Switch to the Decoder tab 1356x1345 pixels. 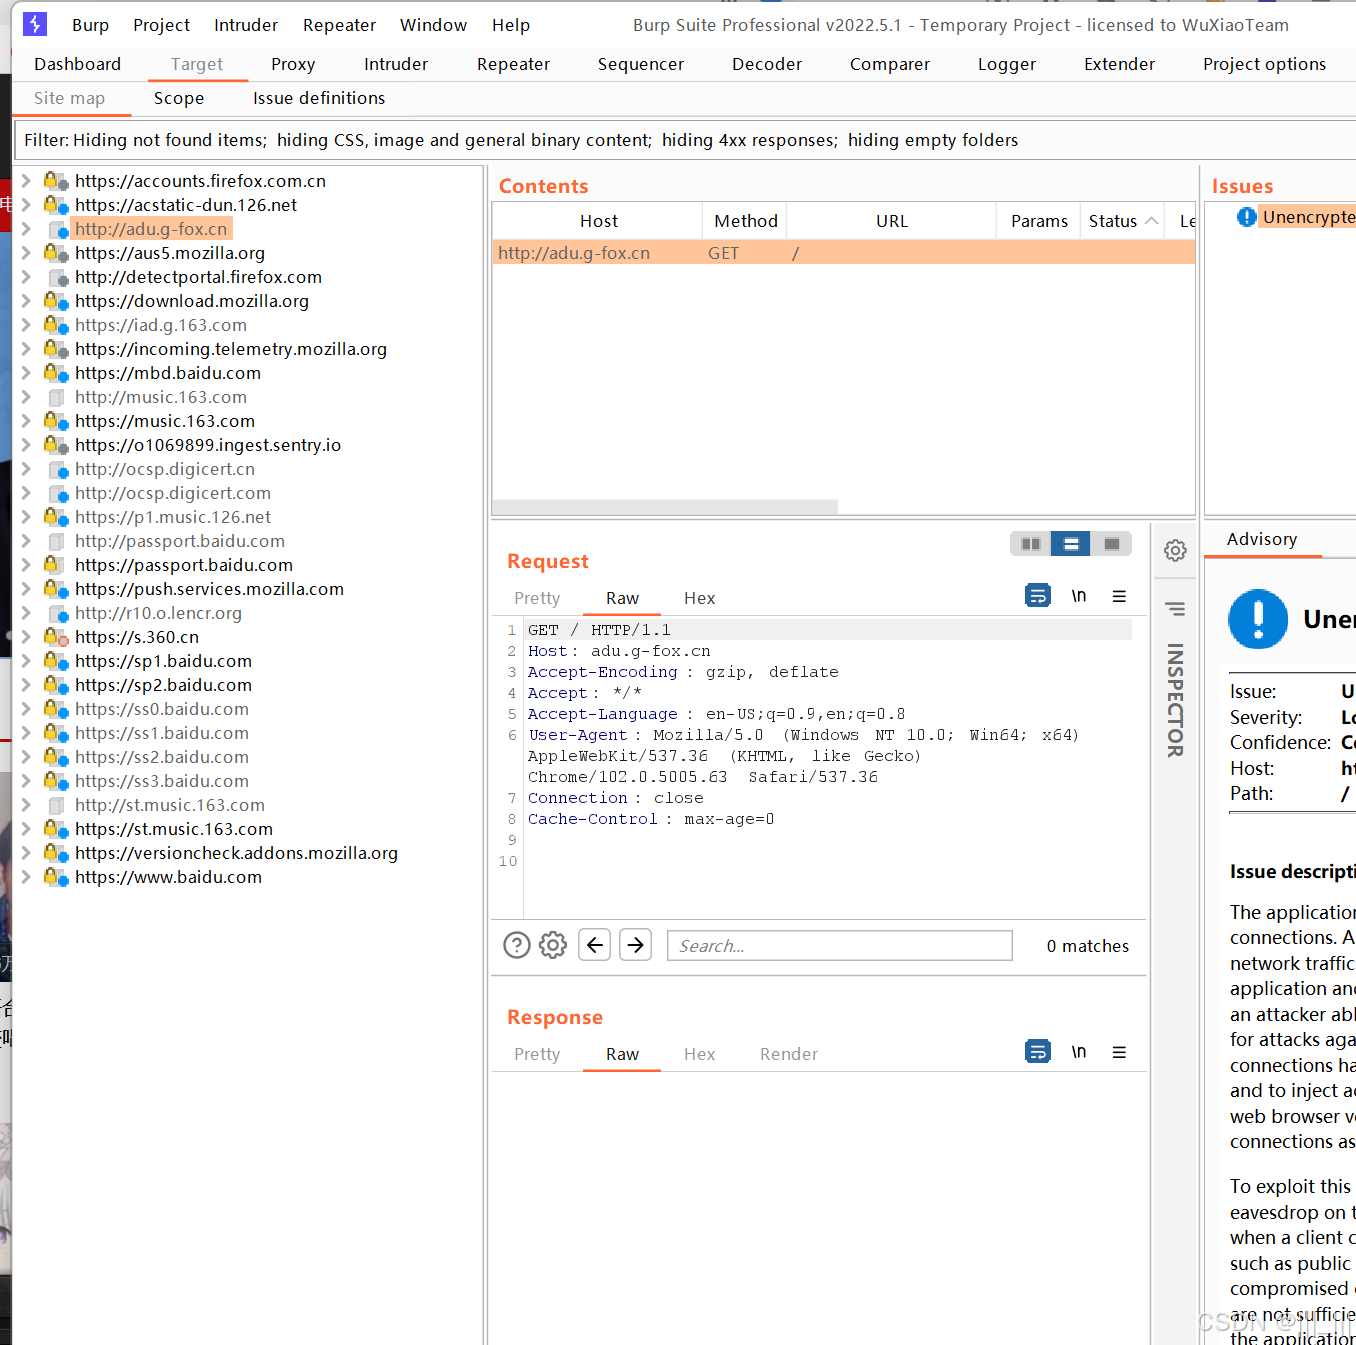(x=767, y=64)
